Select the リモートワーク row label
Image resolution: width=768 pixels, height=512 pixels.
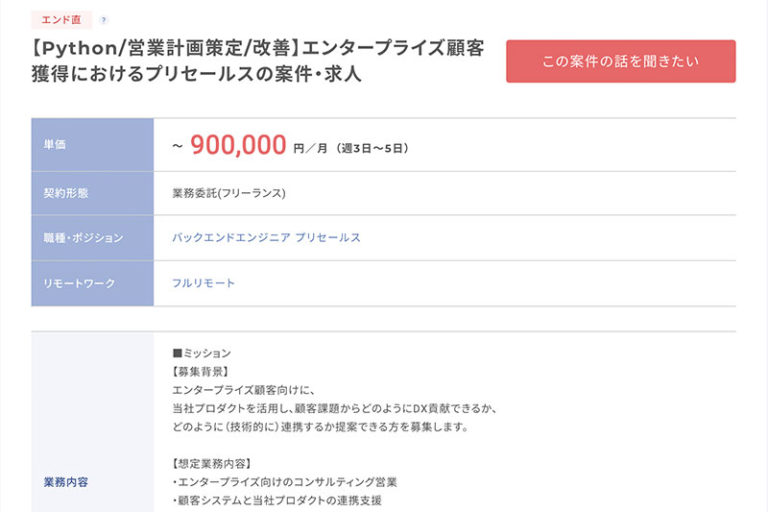coord(92,283)
